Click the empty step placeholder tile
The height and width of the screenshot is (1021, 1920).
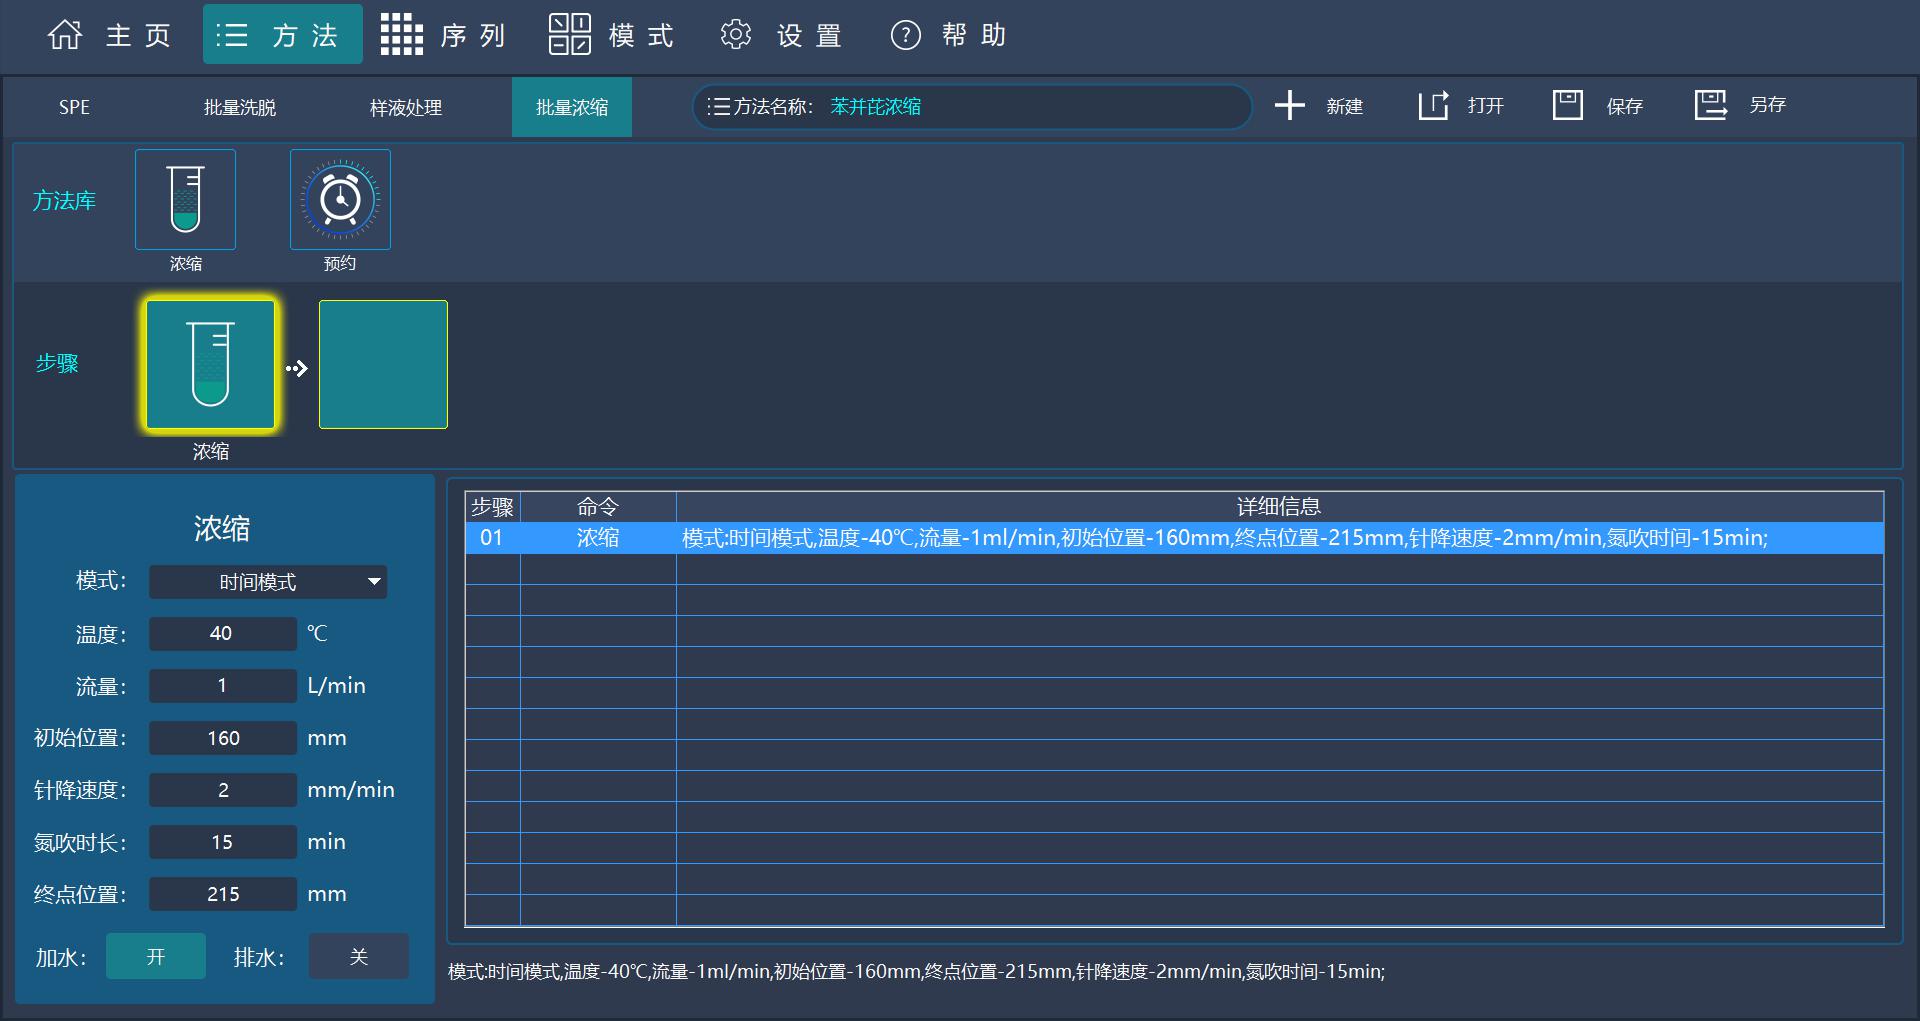click(x=383, y=365)
